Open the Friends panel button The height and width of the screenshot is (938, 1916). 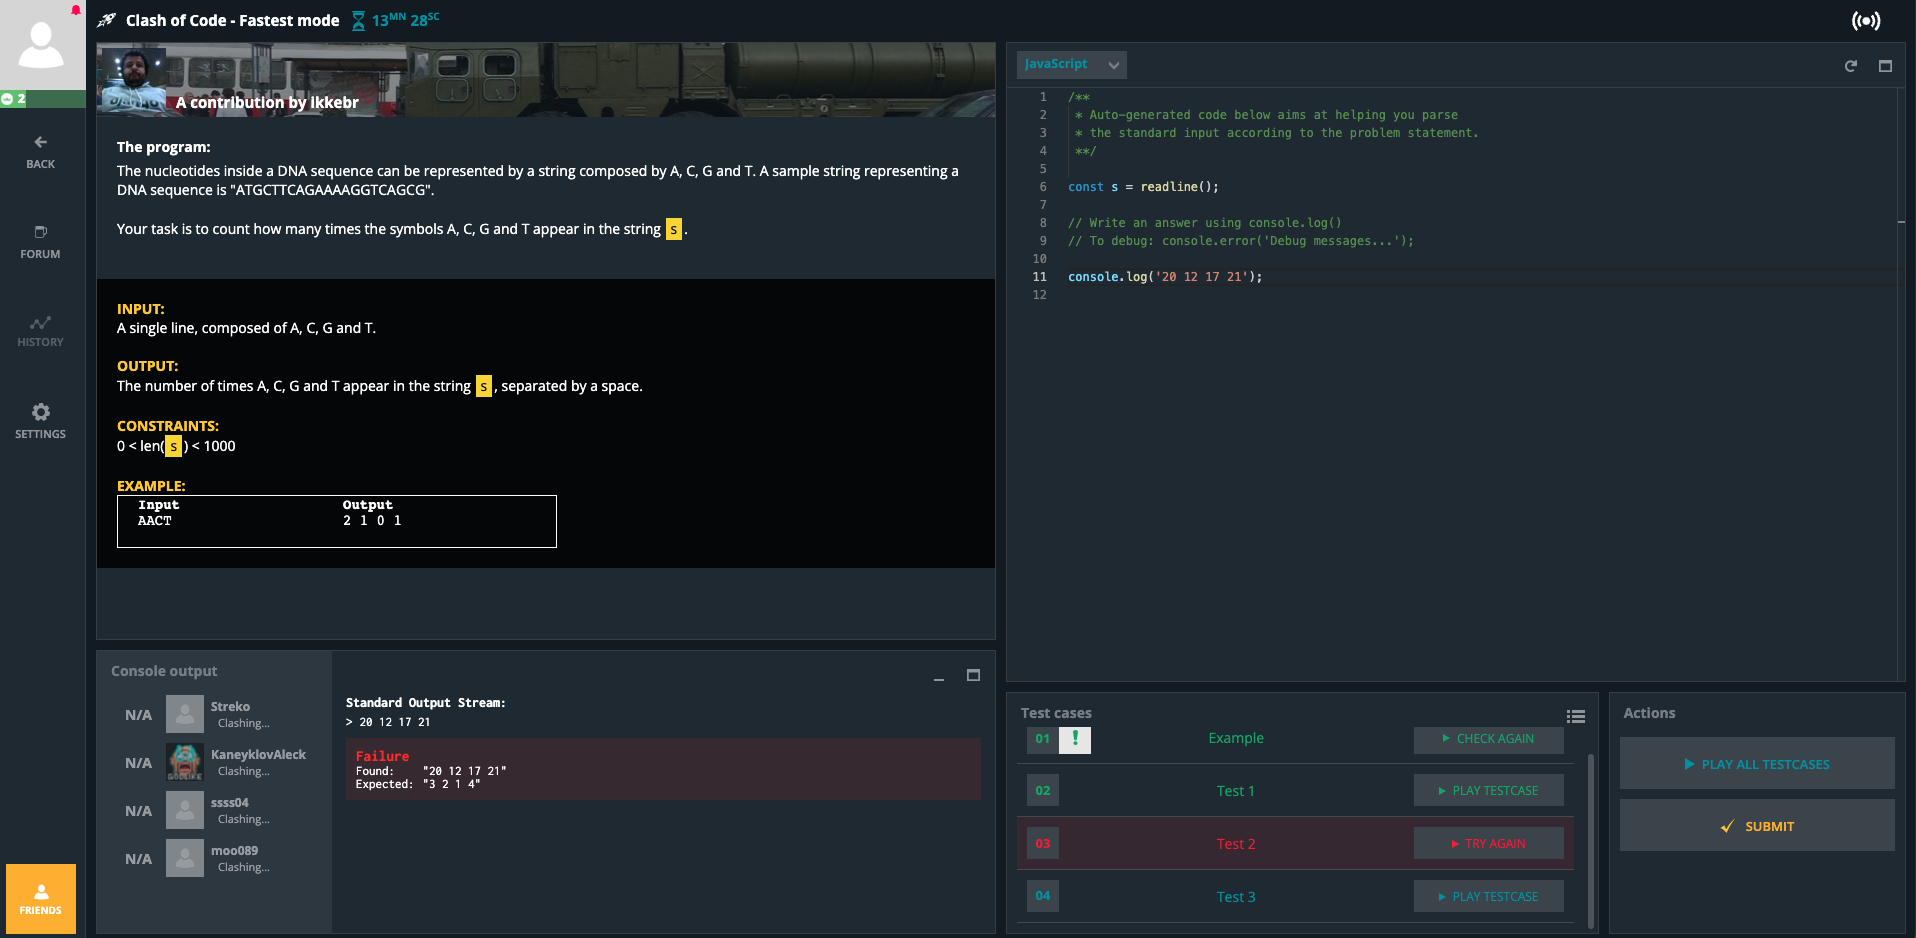pyautogui.click(x=41, y=898)
